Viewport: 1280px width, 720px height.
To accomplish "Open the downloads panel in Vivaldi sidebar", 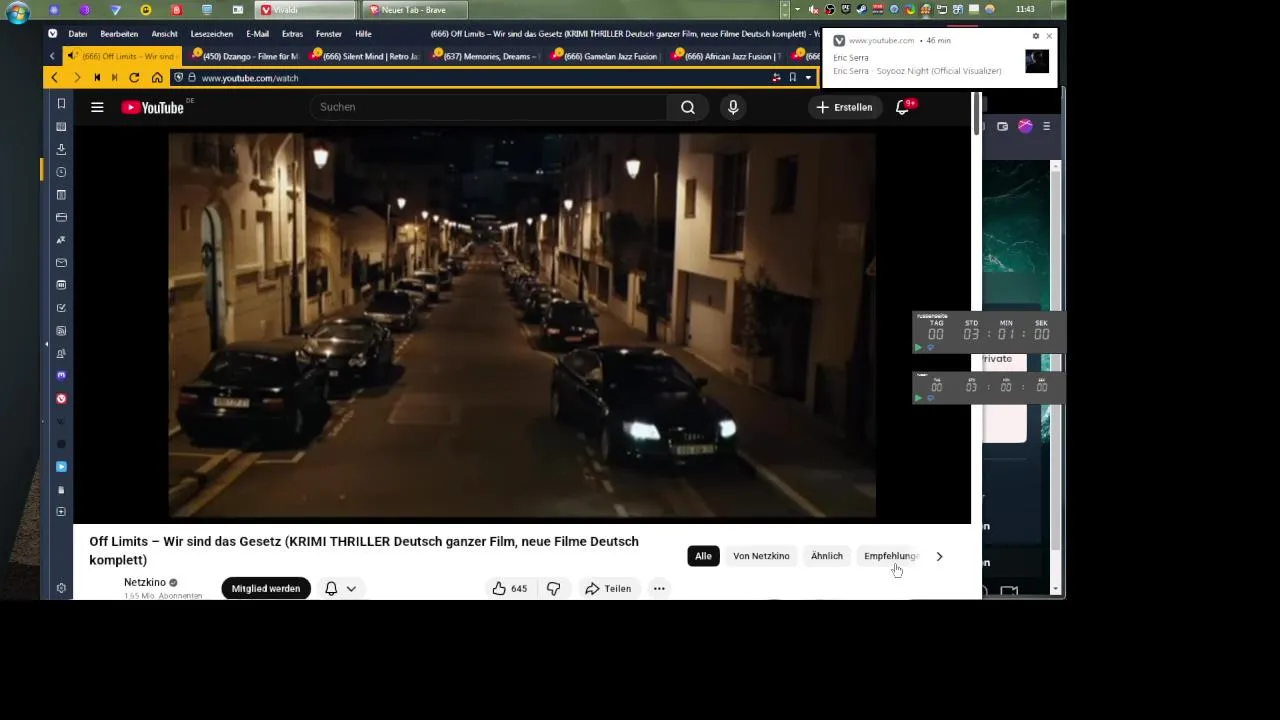I will coord(61,149).
